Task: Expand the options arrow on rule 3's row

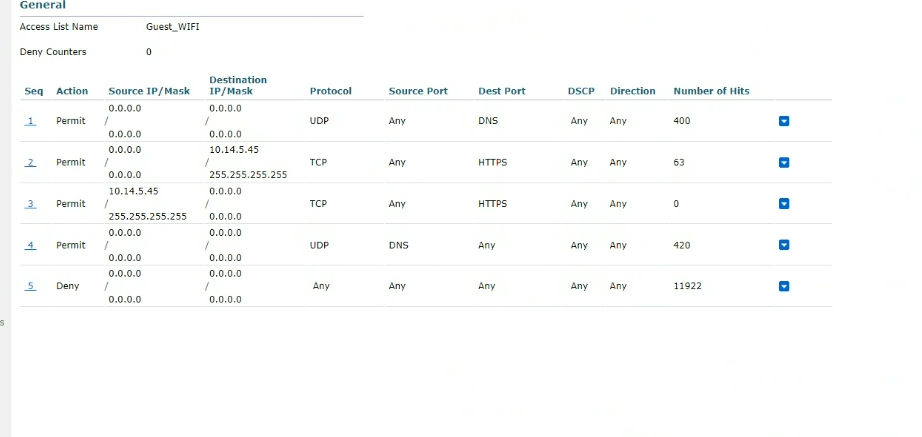Action: pyautogui.click(x=783, y=204)
